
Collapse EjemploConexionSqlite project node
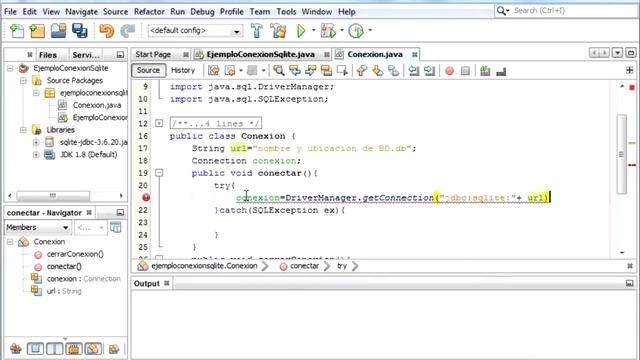click(x=10, y=68)
